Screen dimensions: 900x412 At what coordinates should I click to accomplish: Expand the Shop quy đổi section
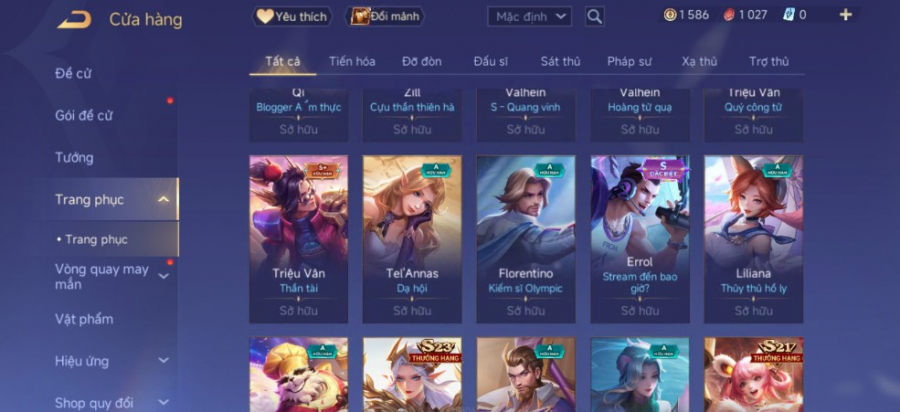click(164, 402)
